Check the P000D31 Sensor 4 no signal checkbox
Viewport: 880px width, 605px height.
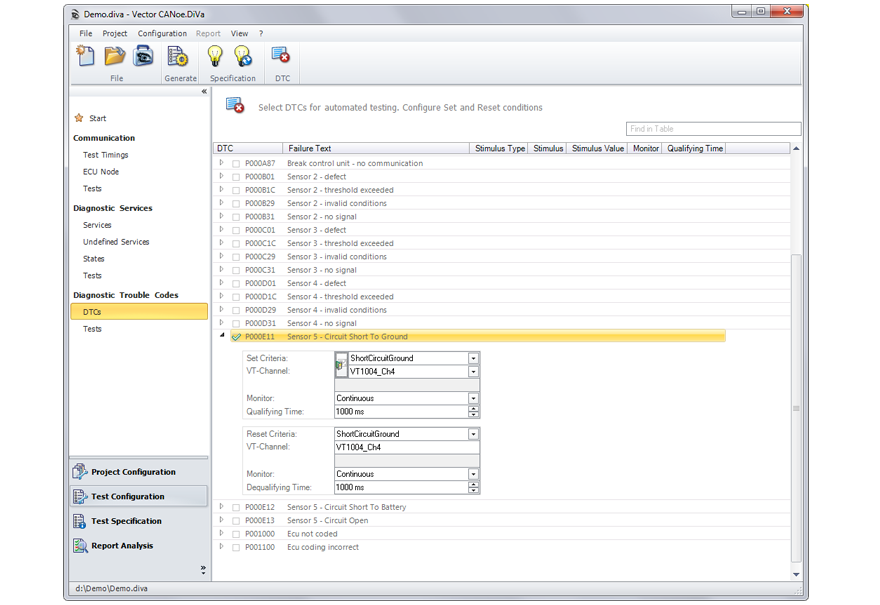(236, 324)
